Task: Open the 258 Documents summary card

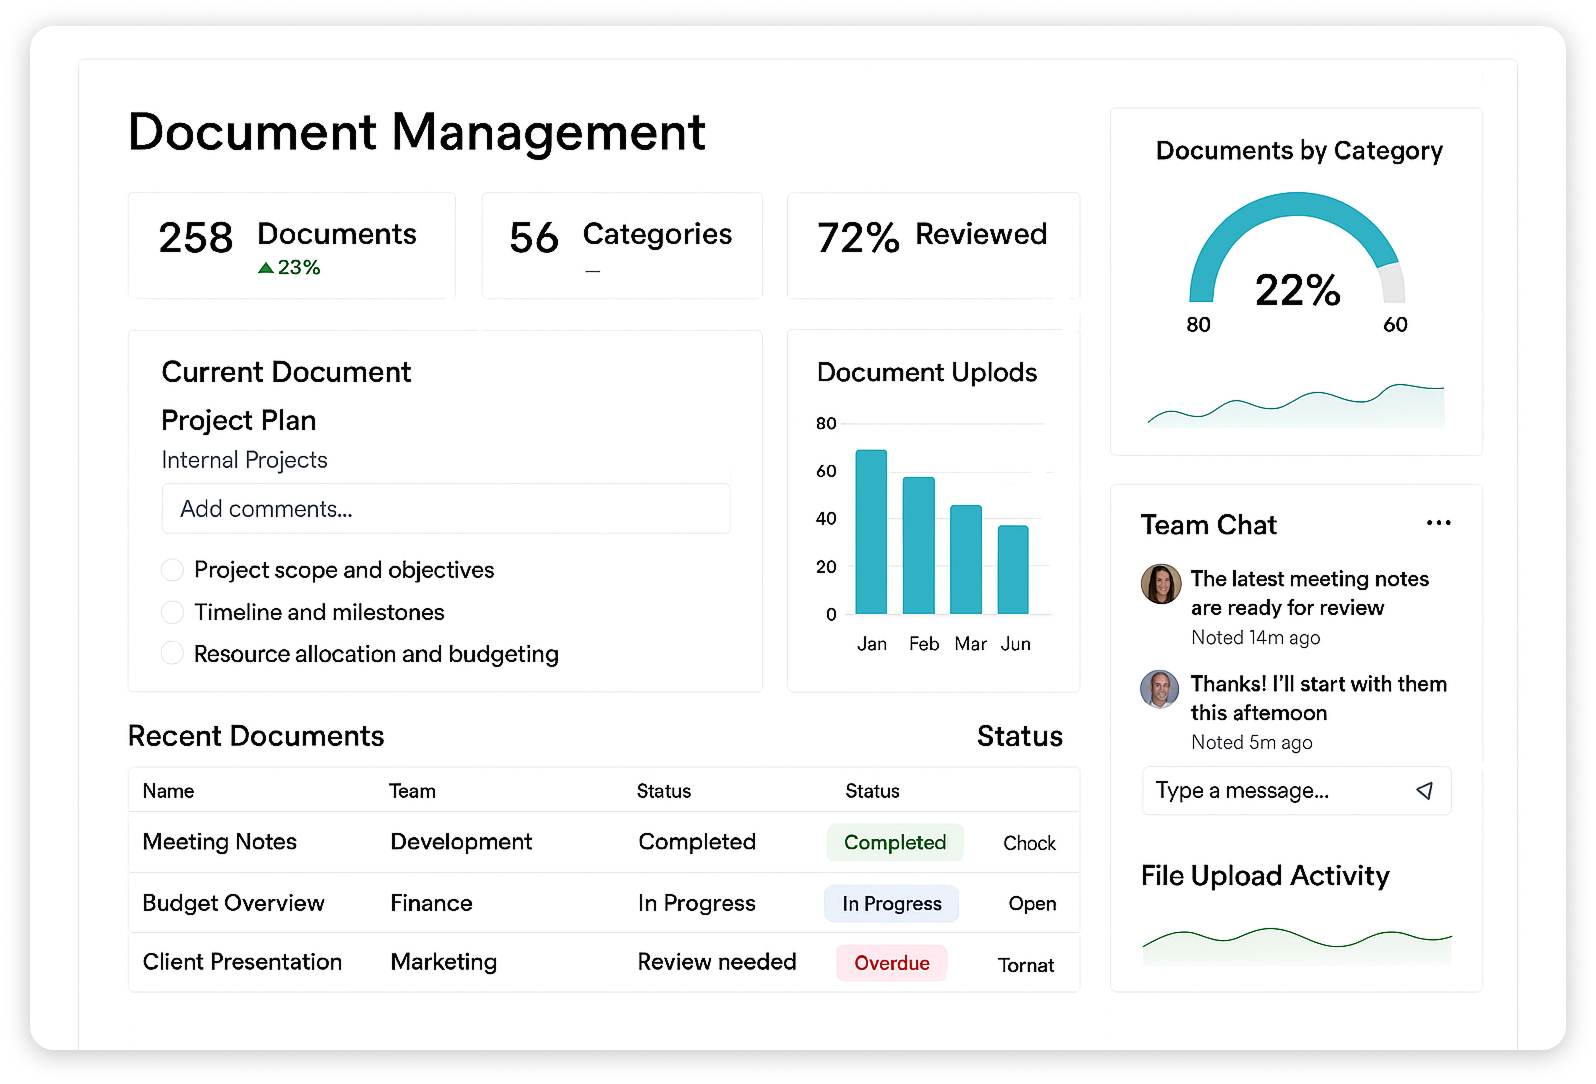Action: pyautogui.click(x=291, y=245)
